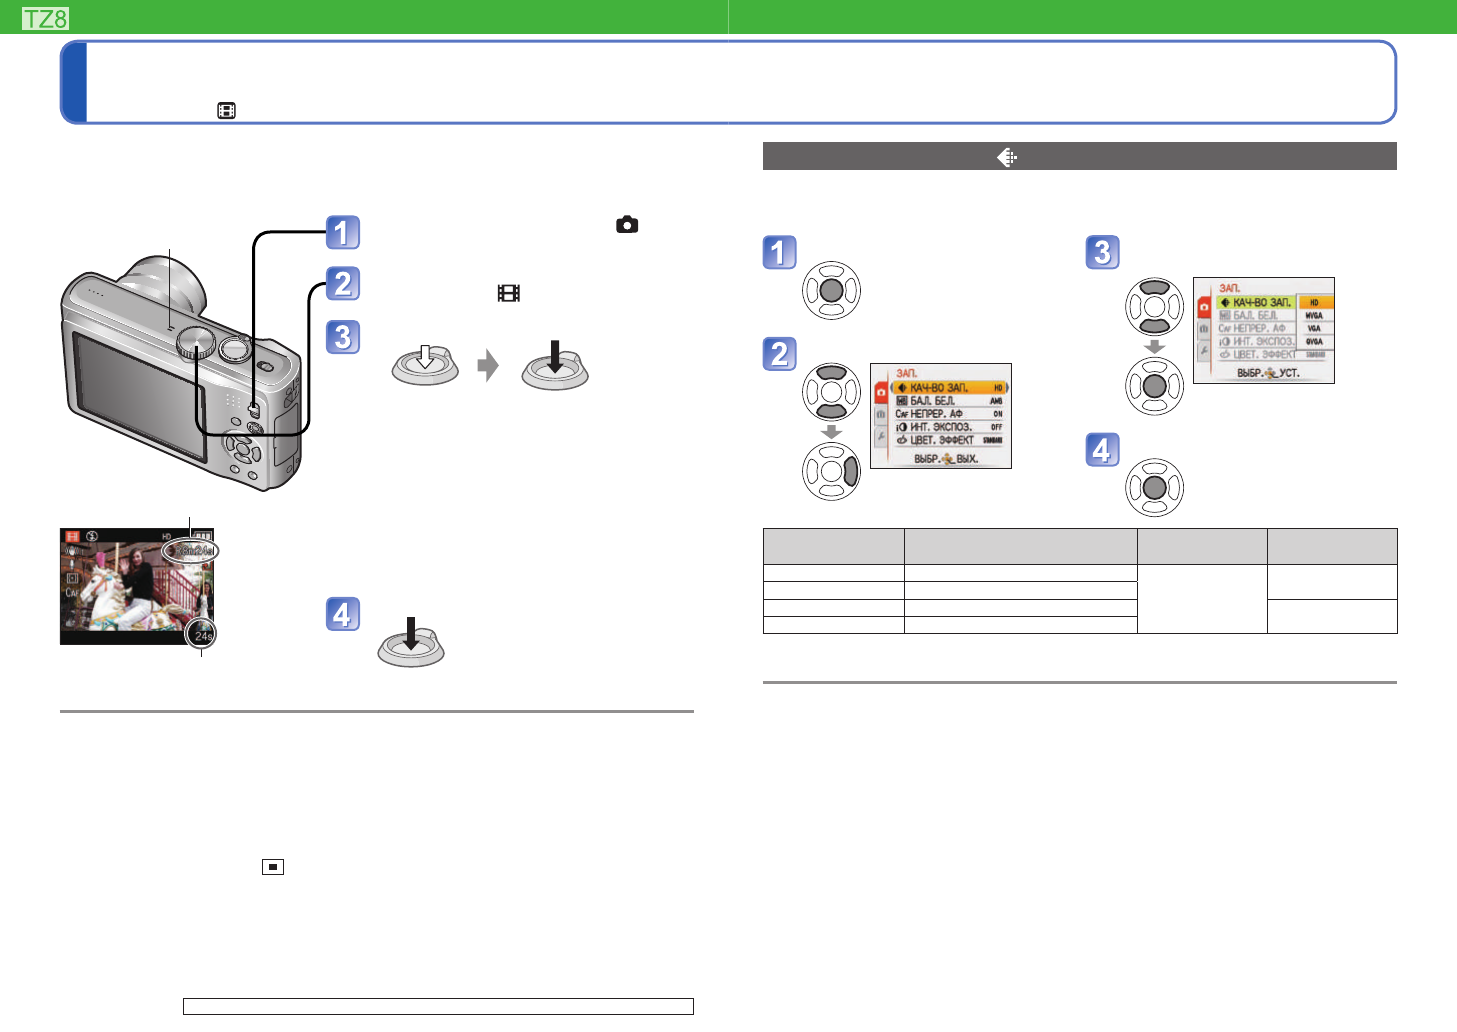Click the TZ8 model badge
This screenshot has width=1457, height=1032.
[x=45, y=18]
